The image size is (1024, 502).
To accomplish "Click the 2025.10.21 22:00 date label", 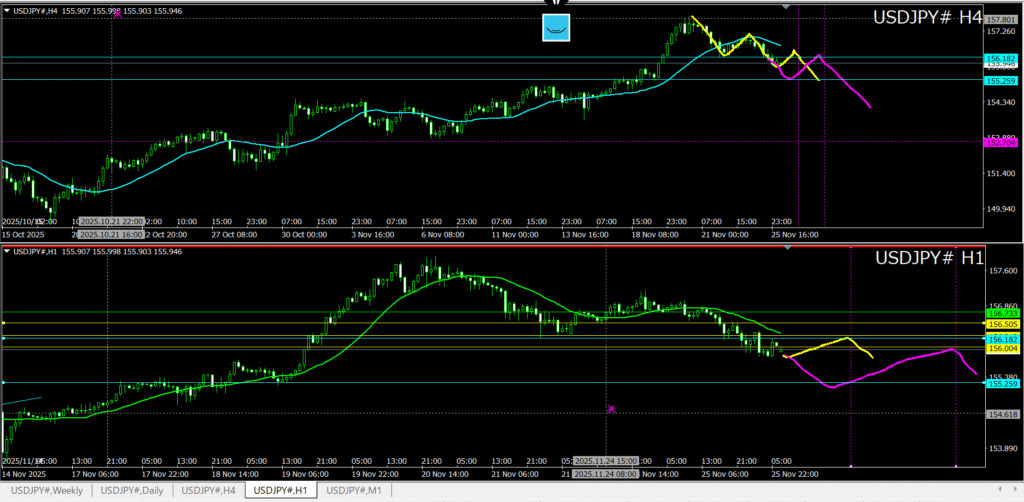I will 112,221.
